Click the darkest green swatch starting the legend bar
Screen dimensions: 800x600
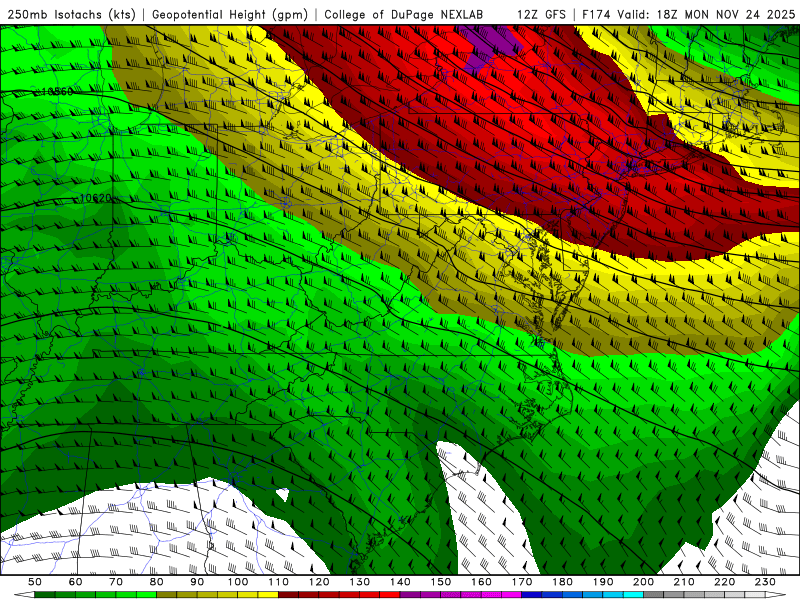45,595
